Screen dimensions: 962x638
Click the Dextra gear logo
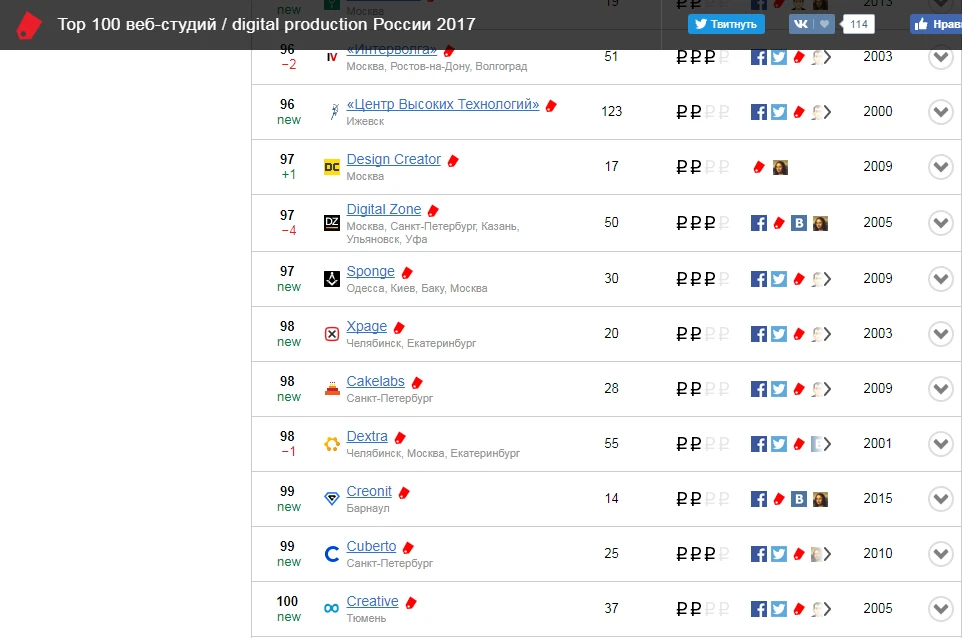[332, 444]
